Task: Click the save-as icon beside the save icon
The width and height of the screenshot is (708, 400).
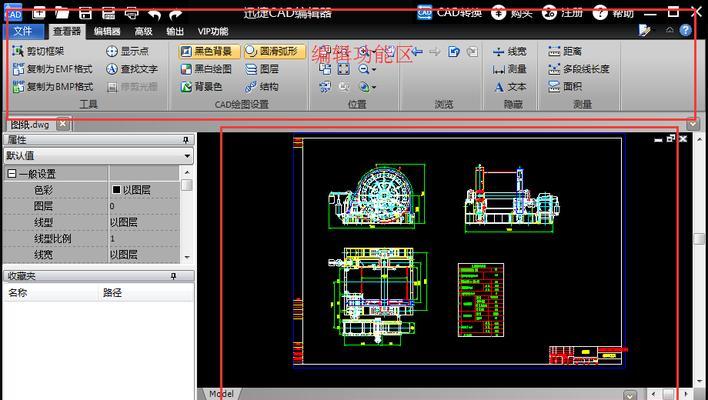Action: pyautogui.click(x=108, y=13)
